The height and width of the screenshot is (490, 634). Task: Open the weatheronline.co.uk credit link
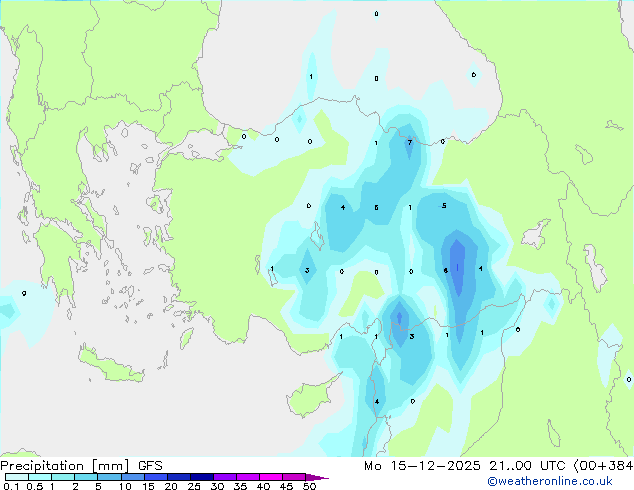[x=550, y=481]
